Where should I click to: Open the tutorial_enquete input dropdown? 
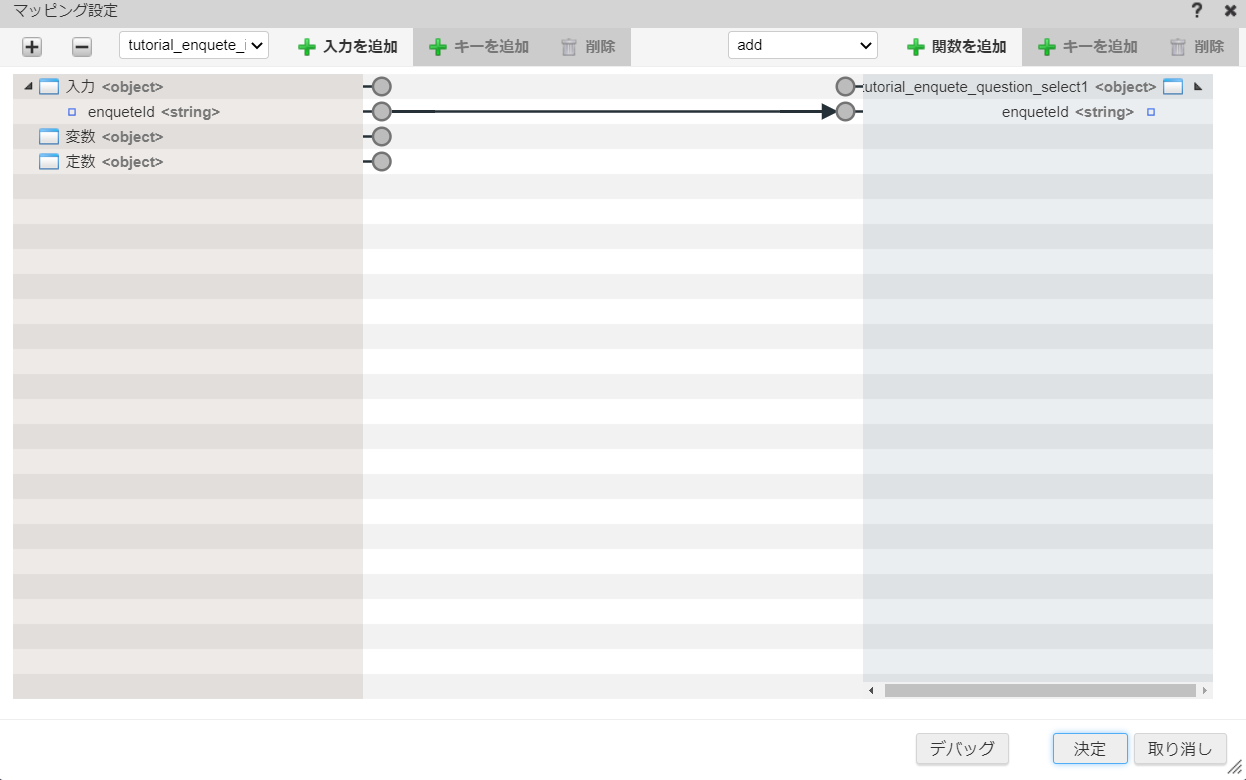[x=194, y=45]
